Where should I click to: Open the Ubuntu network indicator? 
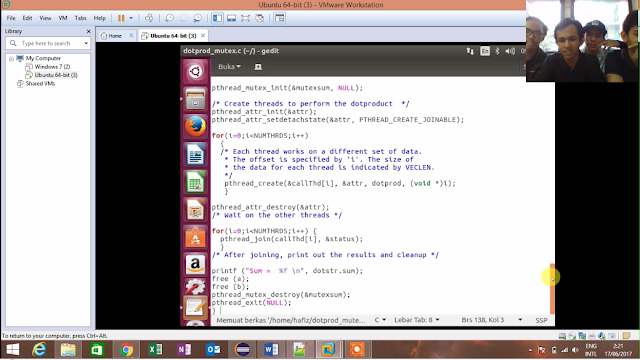point(470,51)
